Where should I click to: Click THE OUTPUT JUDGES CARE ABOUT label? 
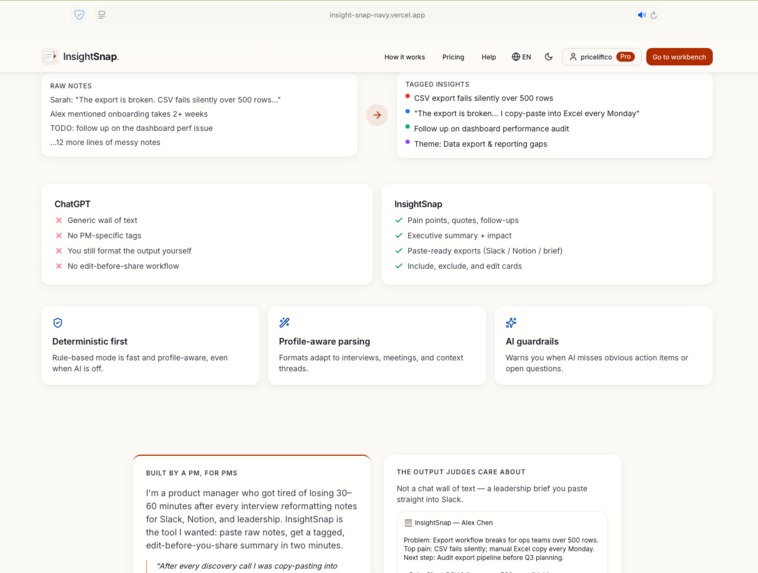(461, 472)
